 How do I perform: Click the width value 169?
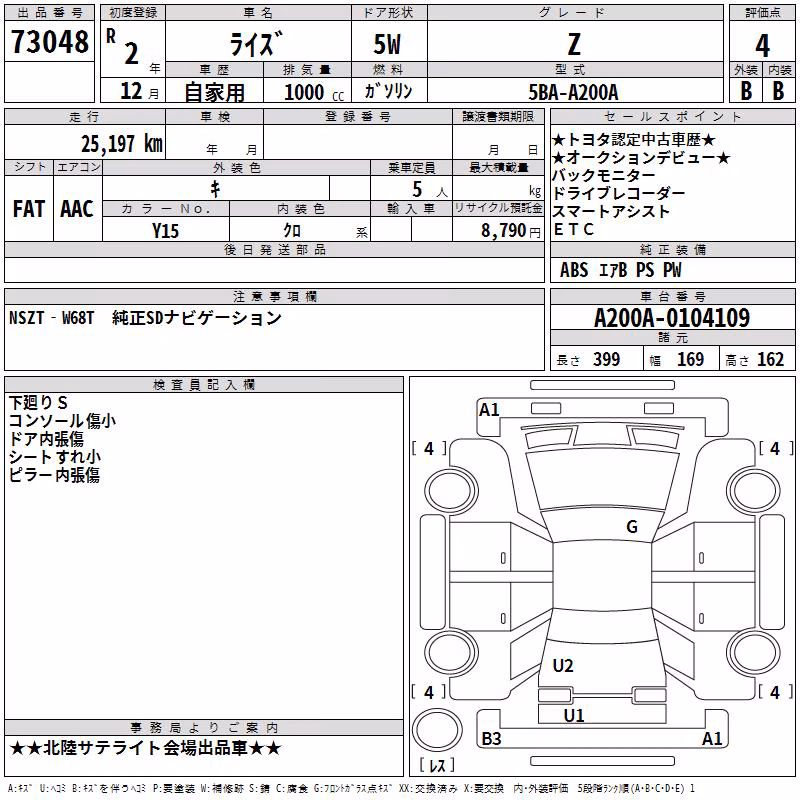(690, 359)
